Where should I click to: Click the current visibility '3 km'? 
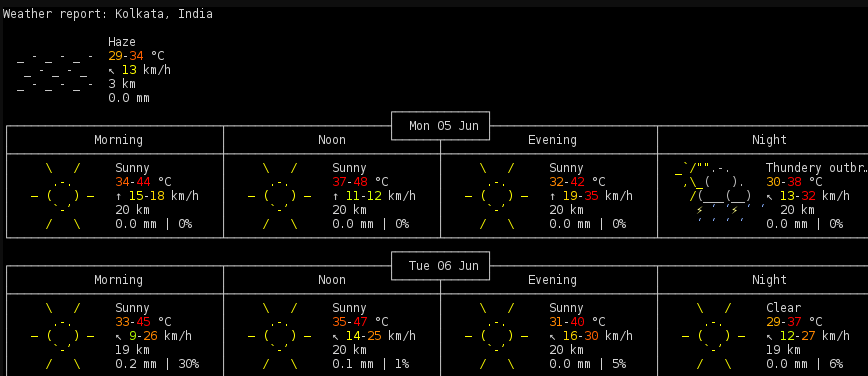click(122, 84)
